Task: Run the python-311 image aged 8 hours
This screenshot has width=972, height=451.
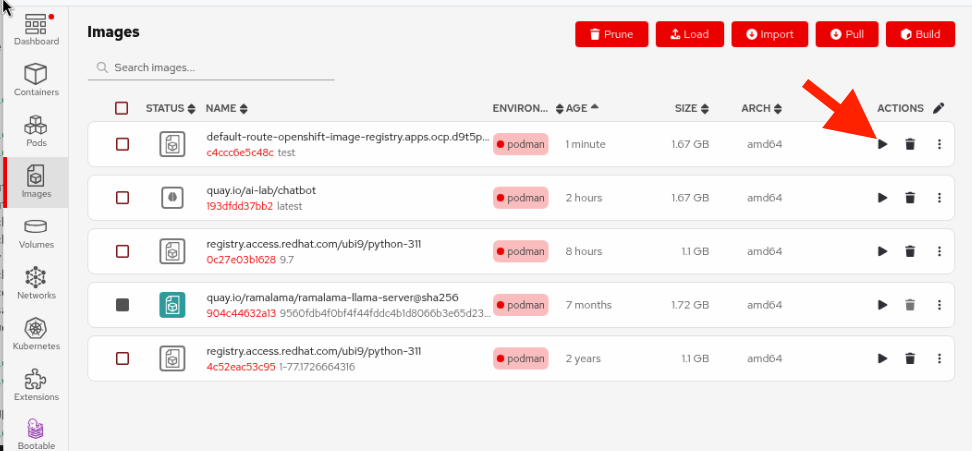Action: (882, 251)
